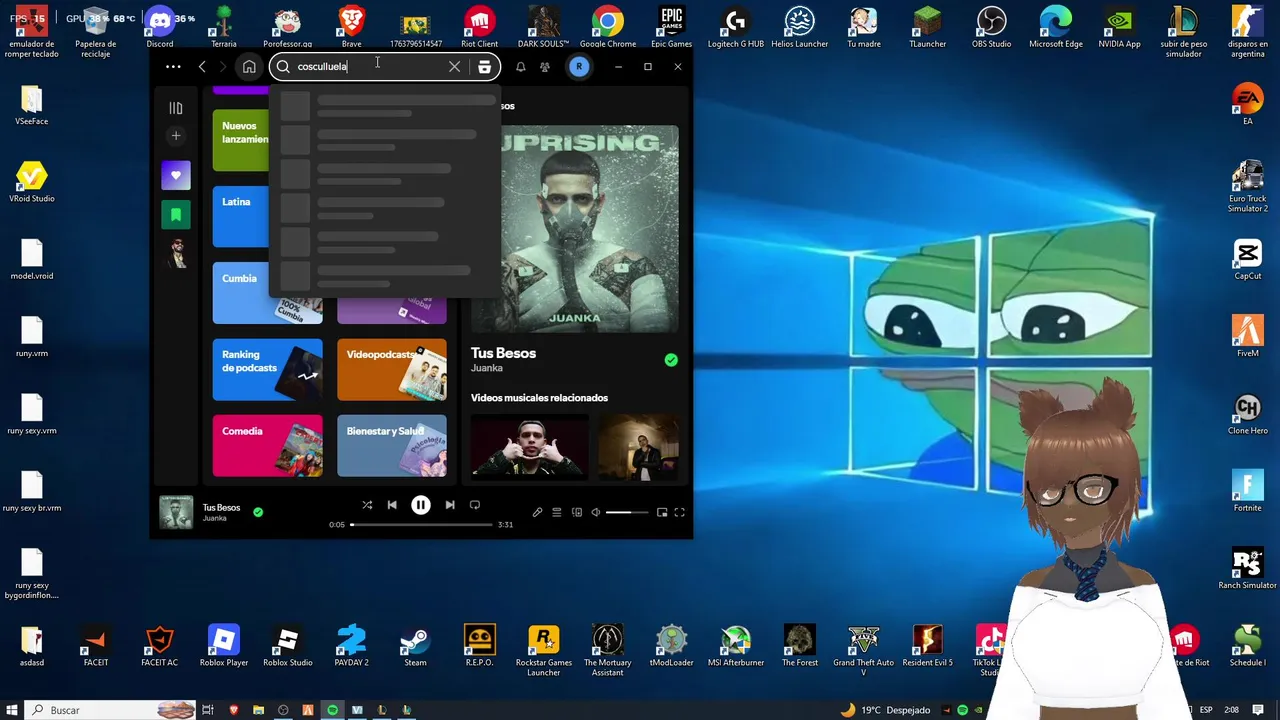Open Your Episodes green bookmark

pyautogui.click(x=176, y=214)
